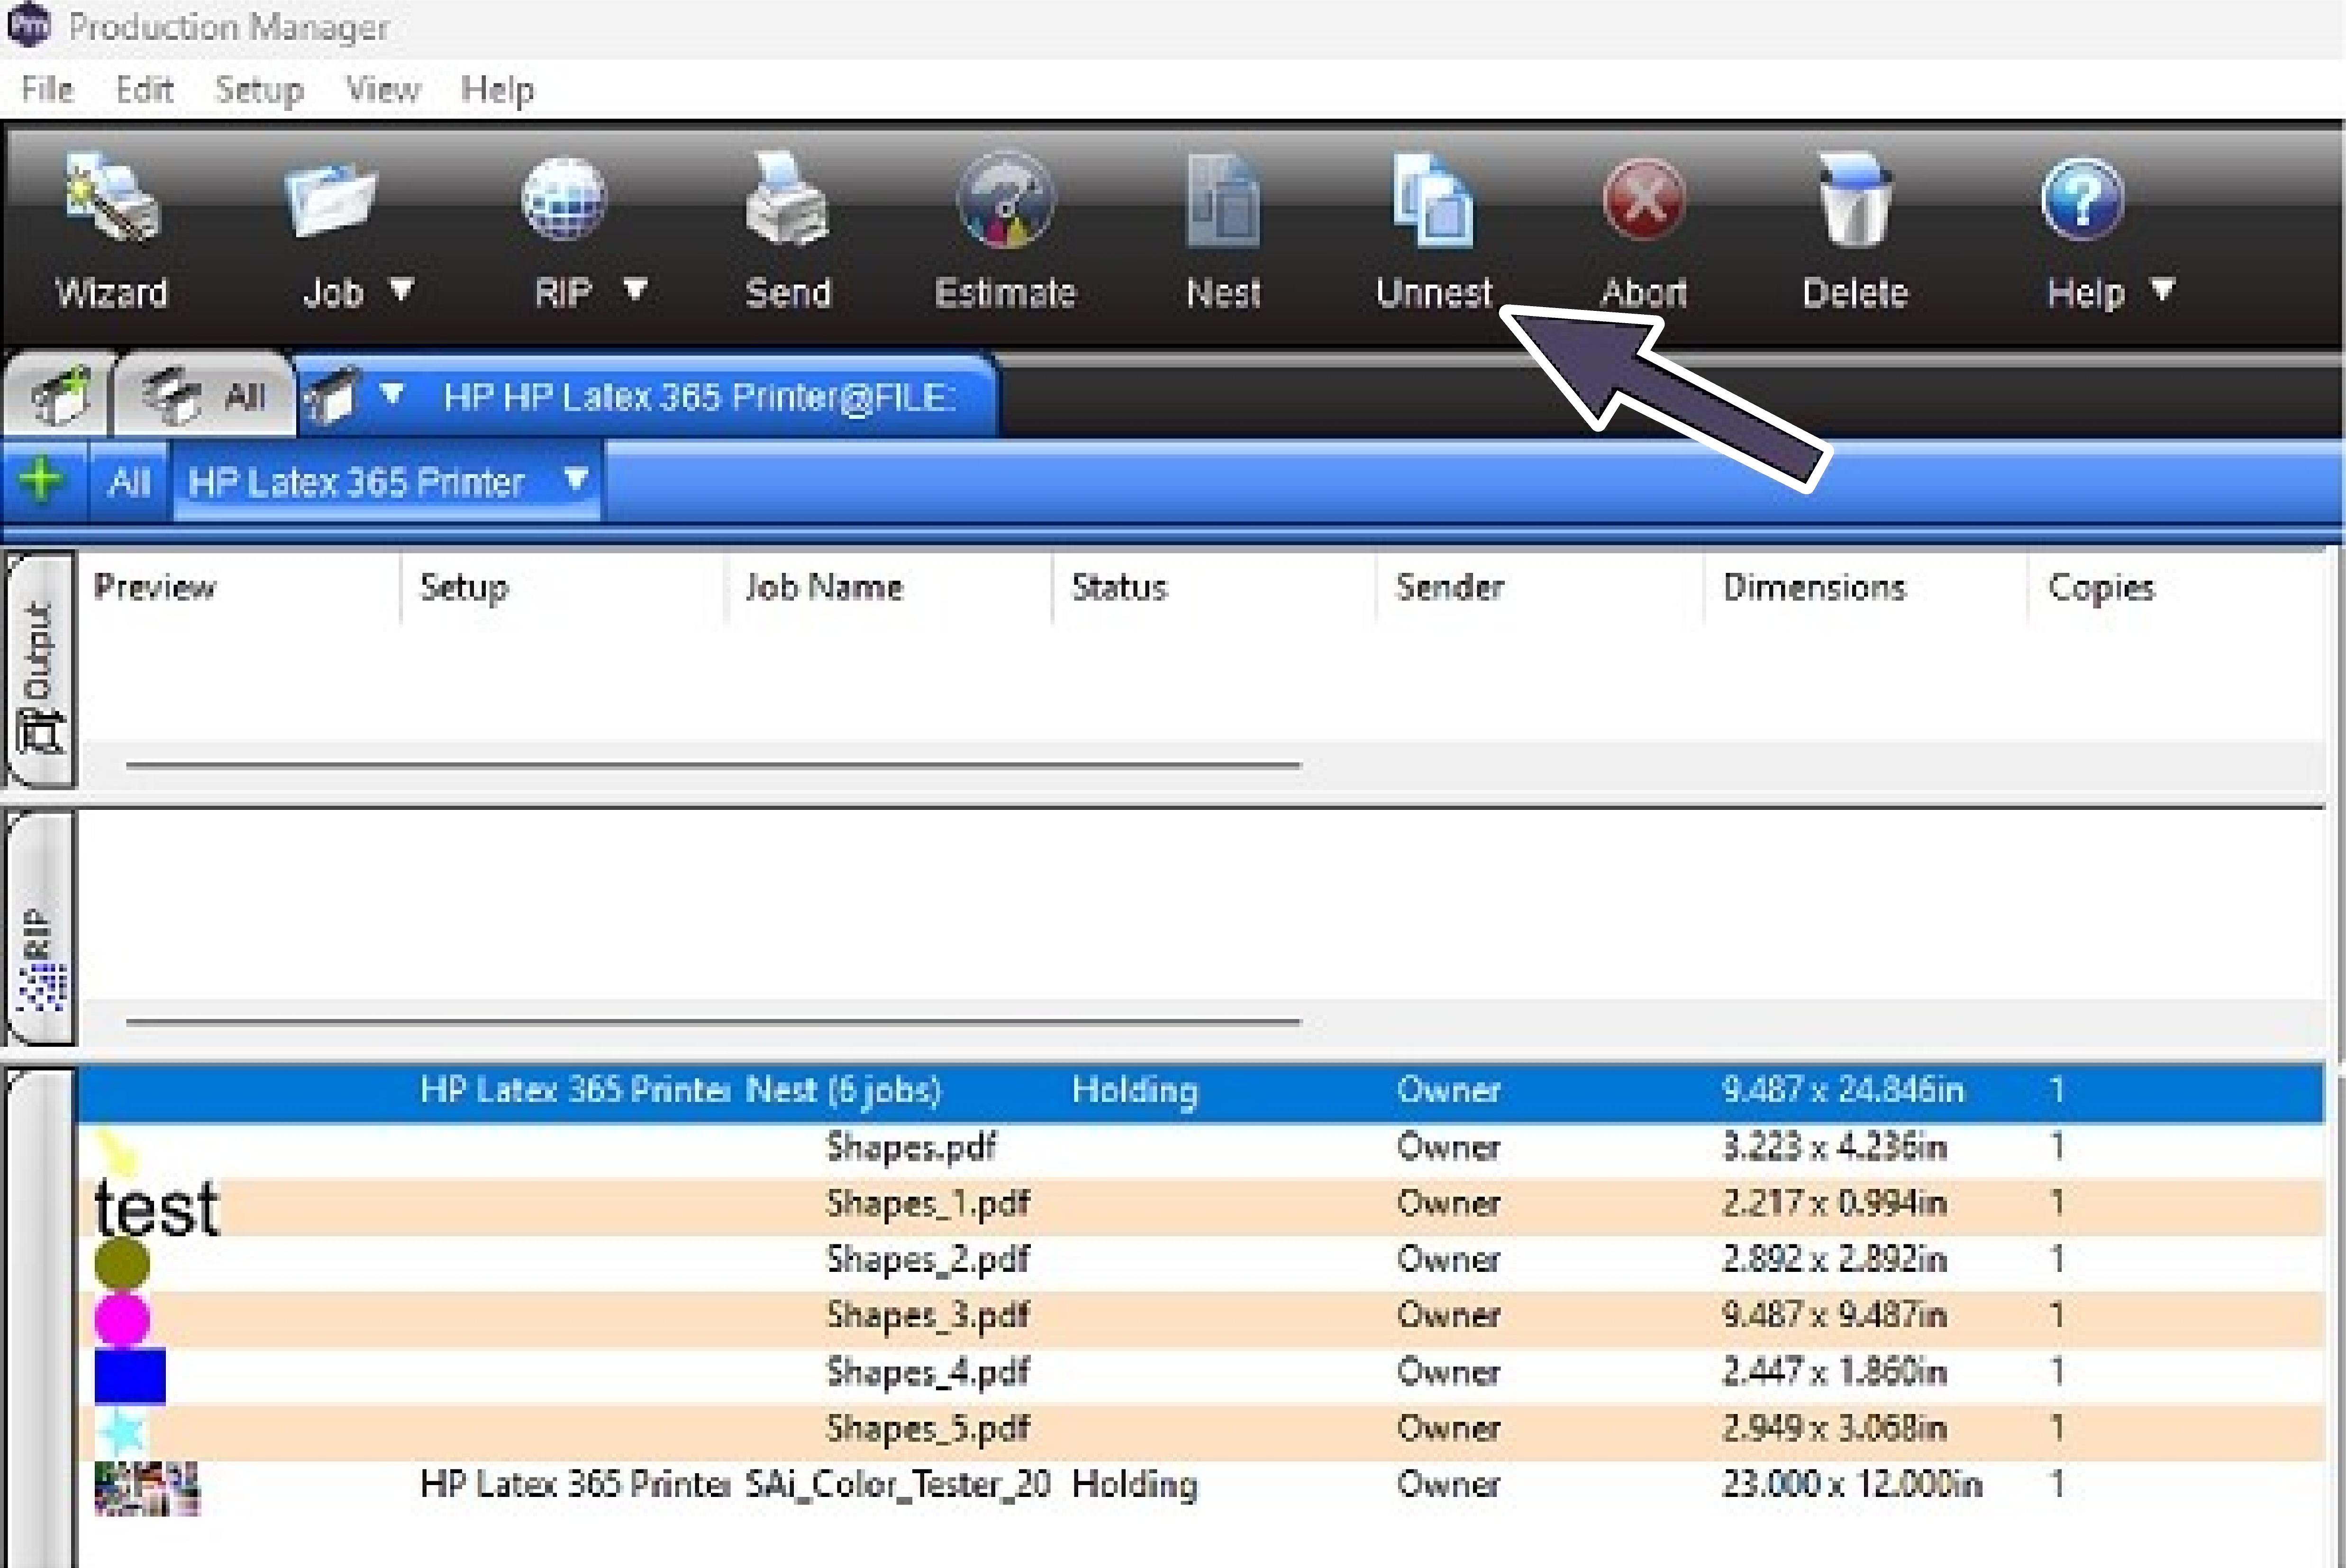The width and height of the screenshot is (2346, 1568).
Task: Click the Production Manager title bar icon
Action: (x=28, y=24)
